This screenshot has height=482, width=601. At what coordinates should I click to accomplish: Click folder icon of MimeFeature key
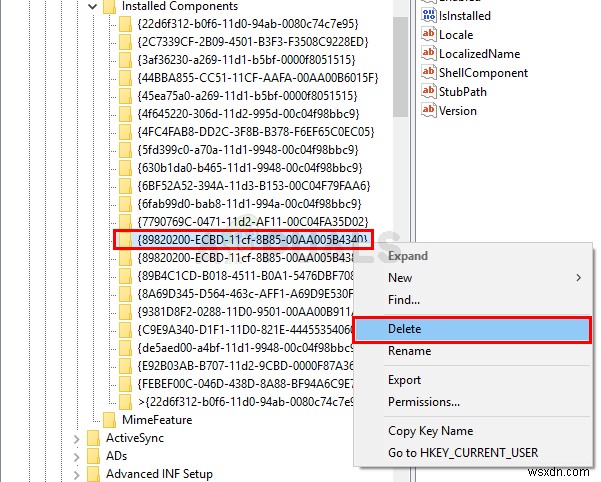pos(109,420)
